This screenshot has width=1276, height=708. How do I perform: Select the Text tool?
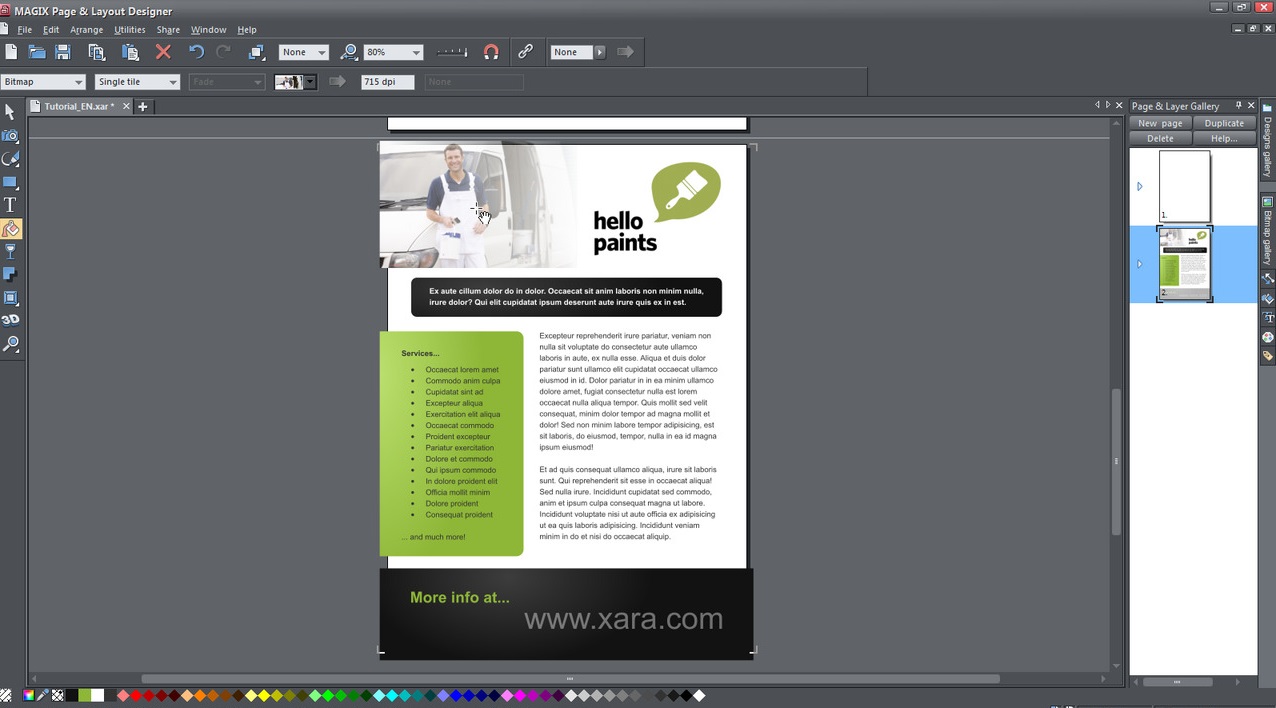coord(10,205)
